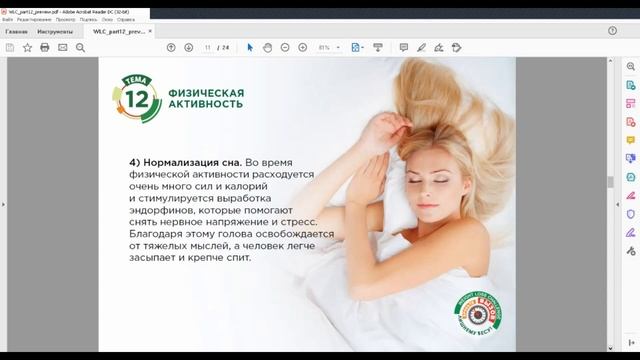
Task: Open the Просмотр menu
Action: click(65, 20)
